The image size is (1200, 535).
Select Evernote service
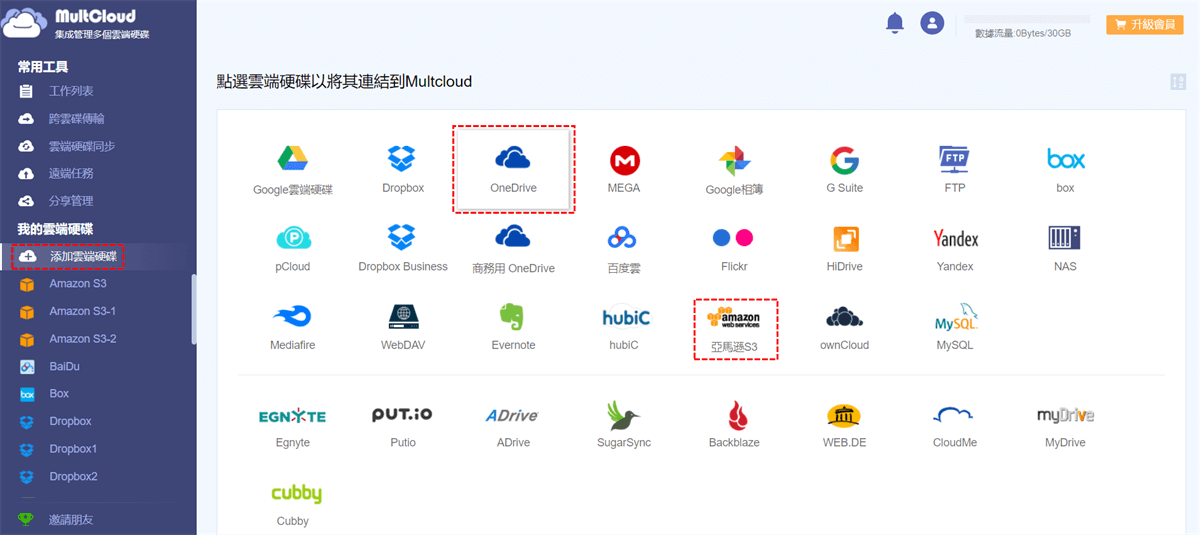[x=512, y=316]
